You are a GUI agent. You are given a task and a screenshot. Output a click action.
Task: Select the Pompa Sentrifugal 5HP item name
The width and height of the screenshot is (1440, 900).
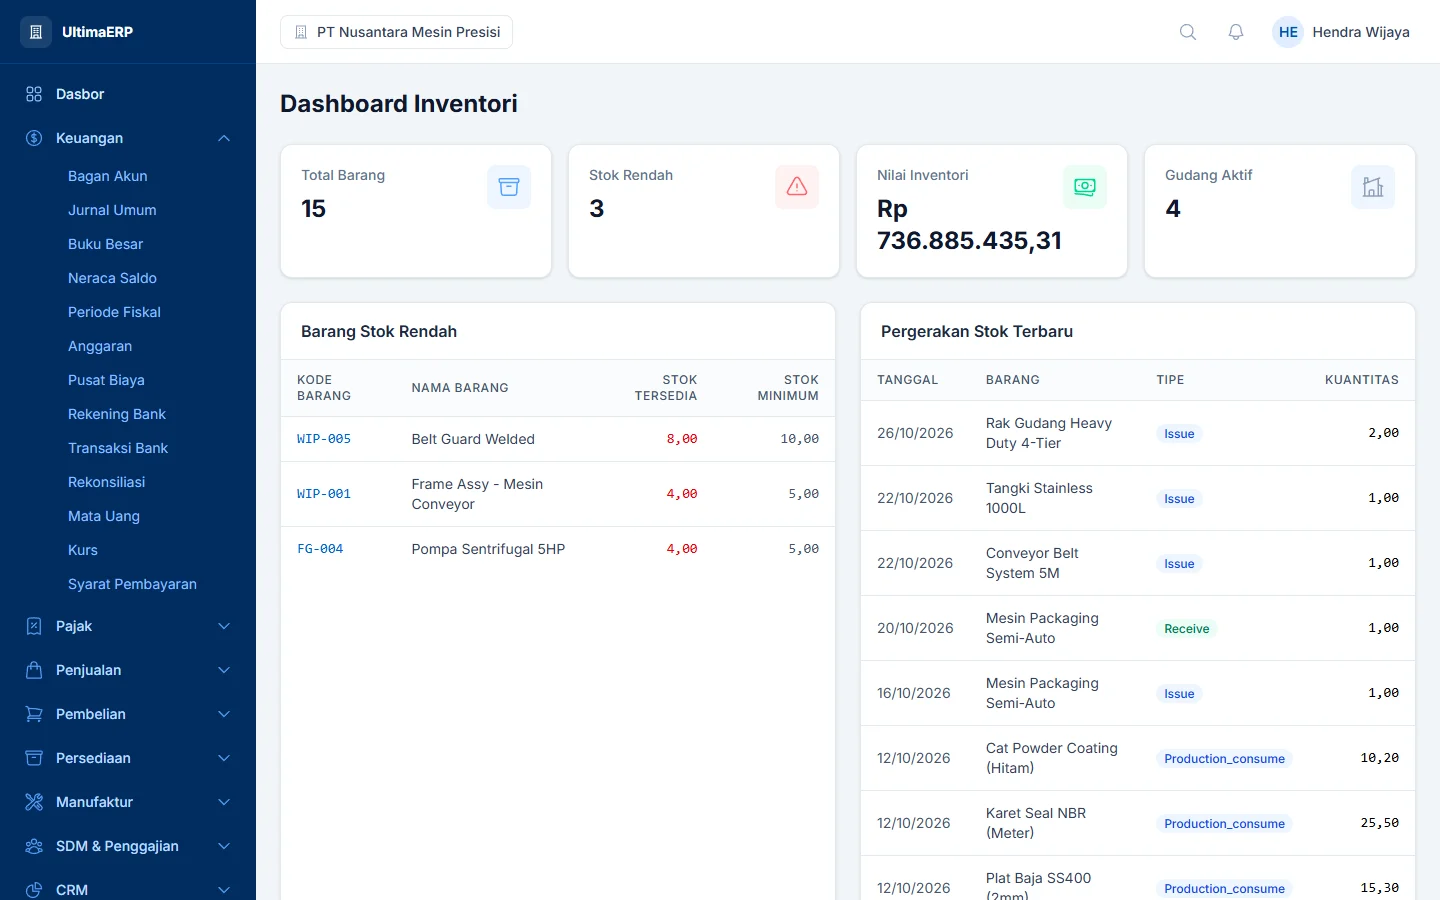[x=488, y=549]
